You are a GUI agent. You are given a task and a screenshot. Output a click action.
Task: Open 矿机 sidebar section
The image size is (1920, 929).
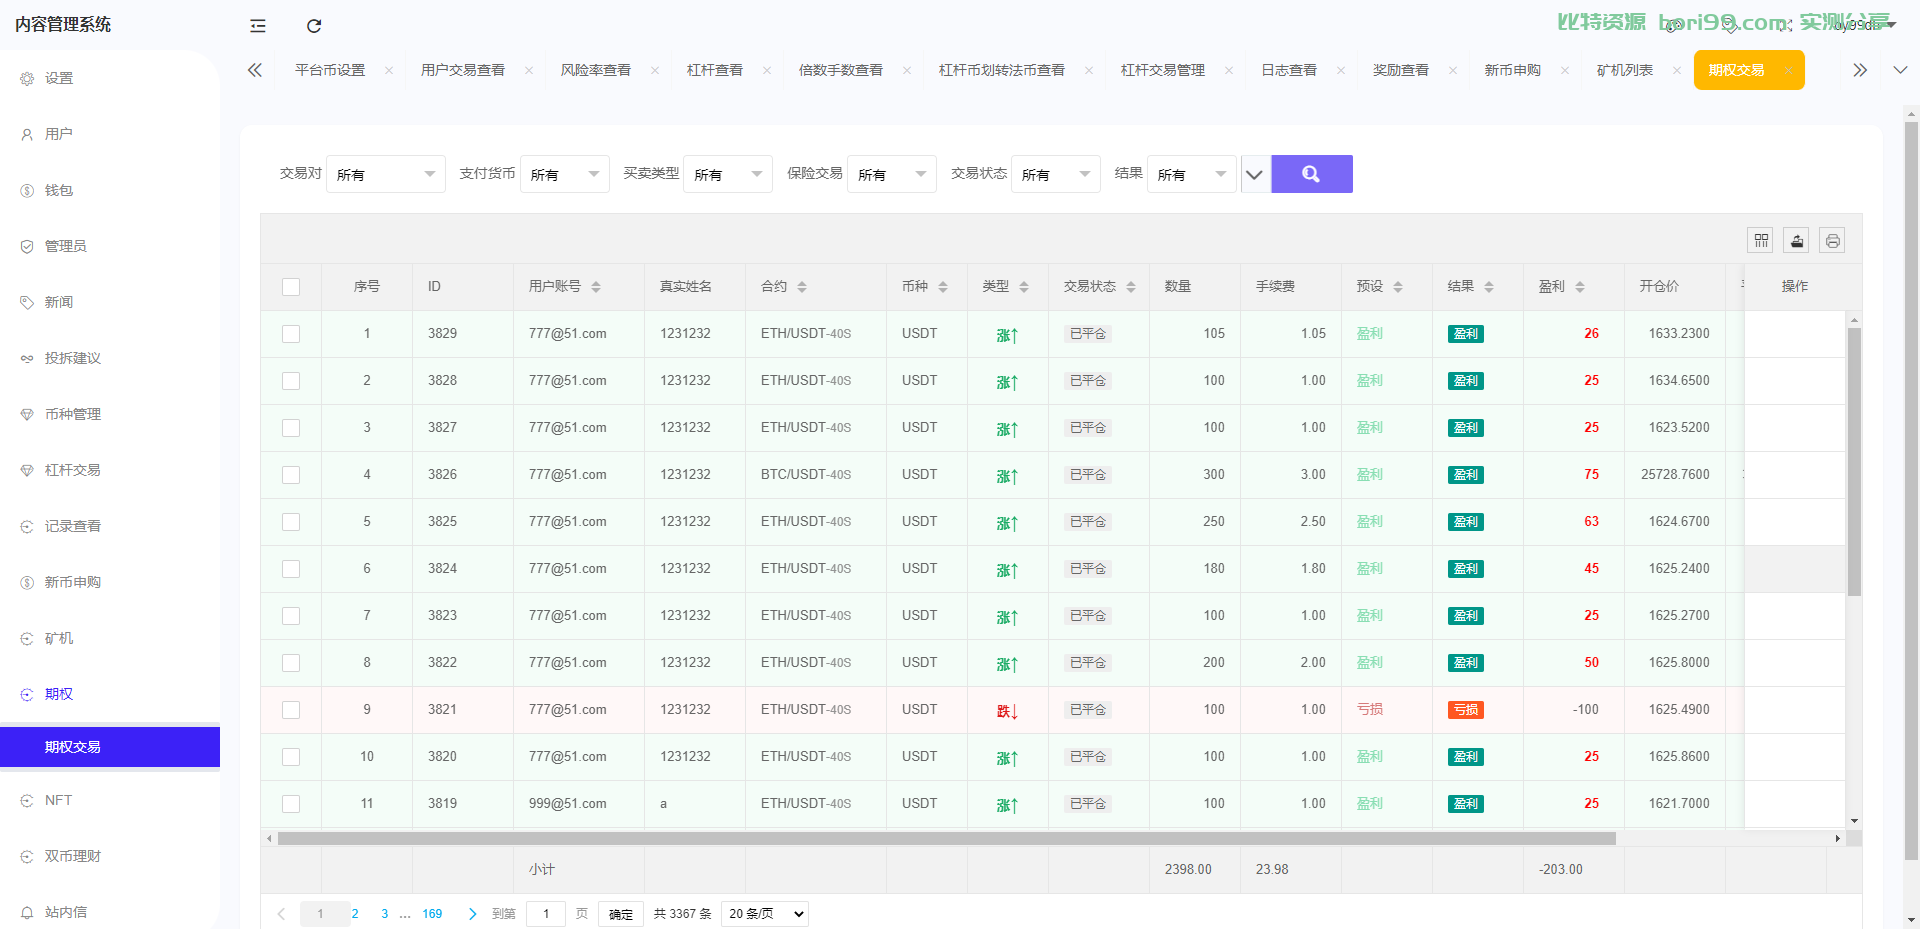click(x=59, y=638)
